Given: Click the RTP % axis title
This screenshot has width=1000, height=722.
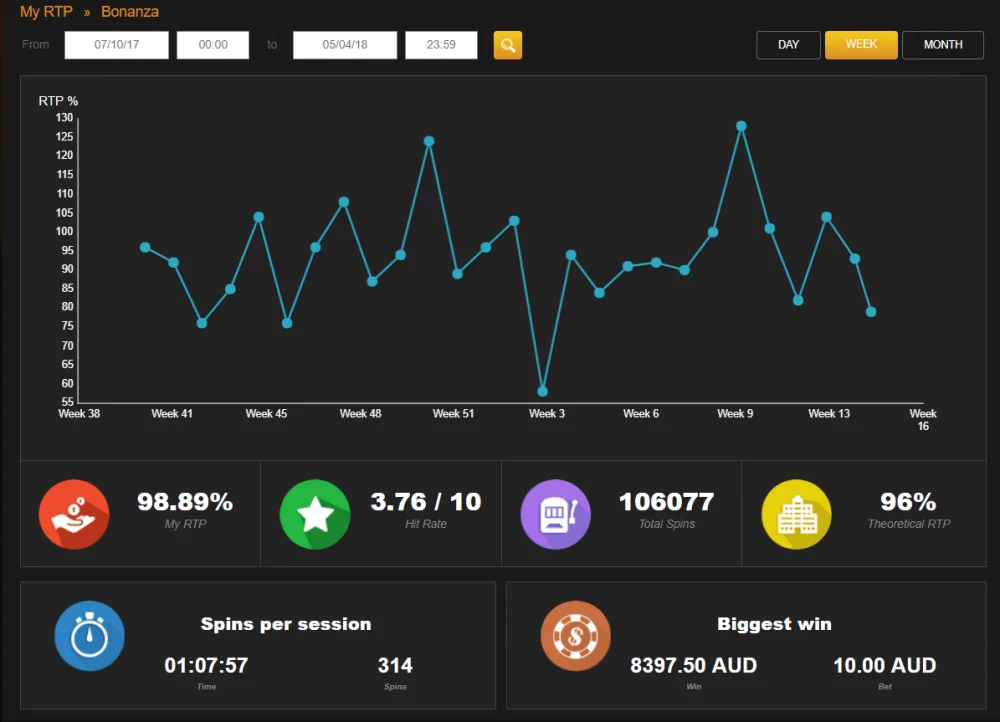Looking at the screenshot, I should pyautogui.click(x=58, y=101).
